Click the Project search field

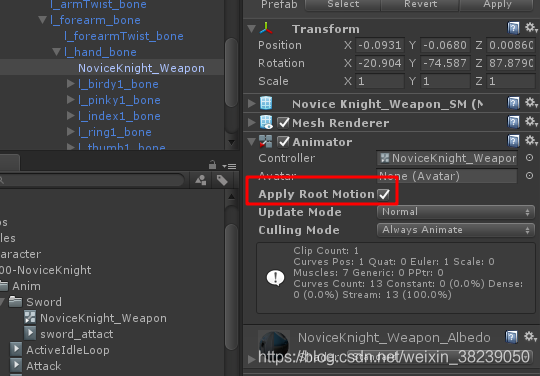point(92,180)
